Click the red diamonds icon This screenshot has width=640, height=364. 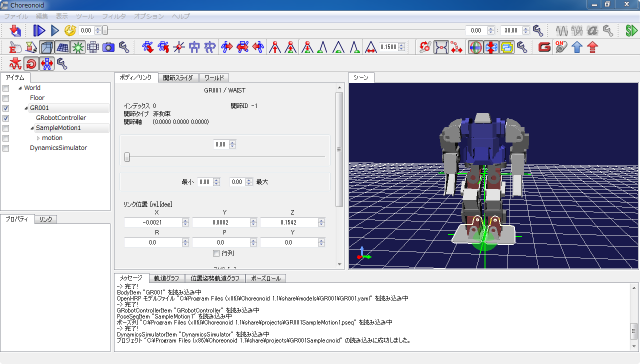tap(456, 47)
